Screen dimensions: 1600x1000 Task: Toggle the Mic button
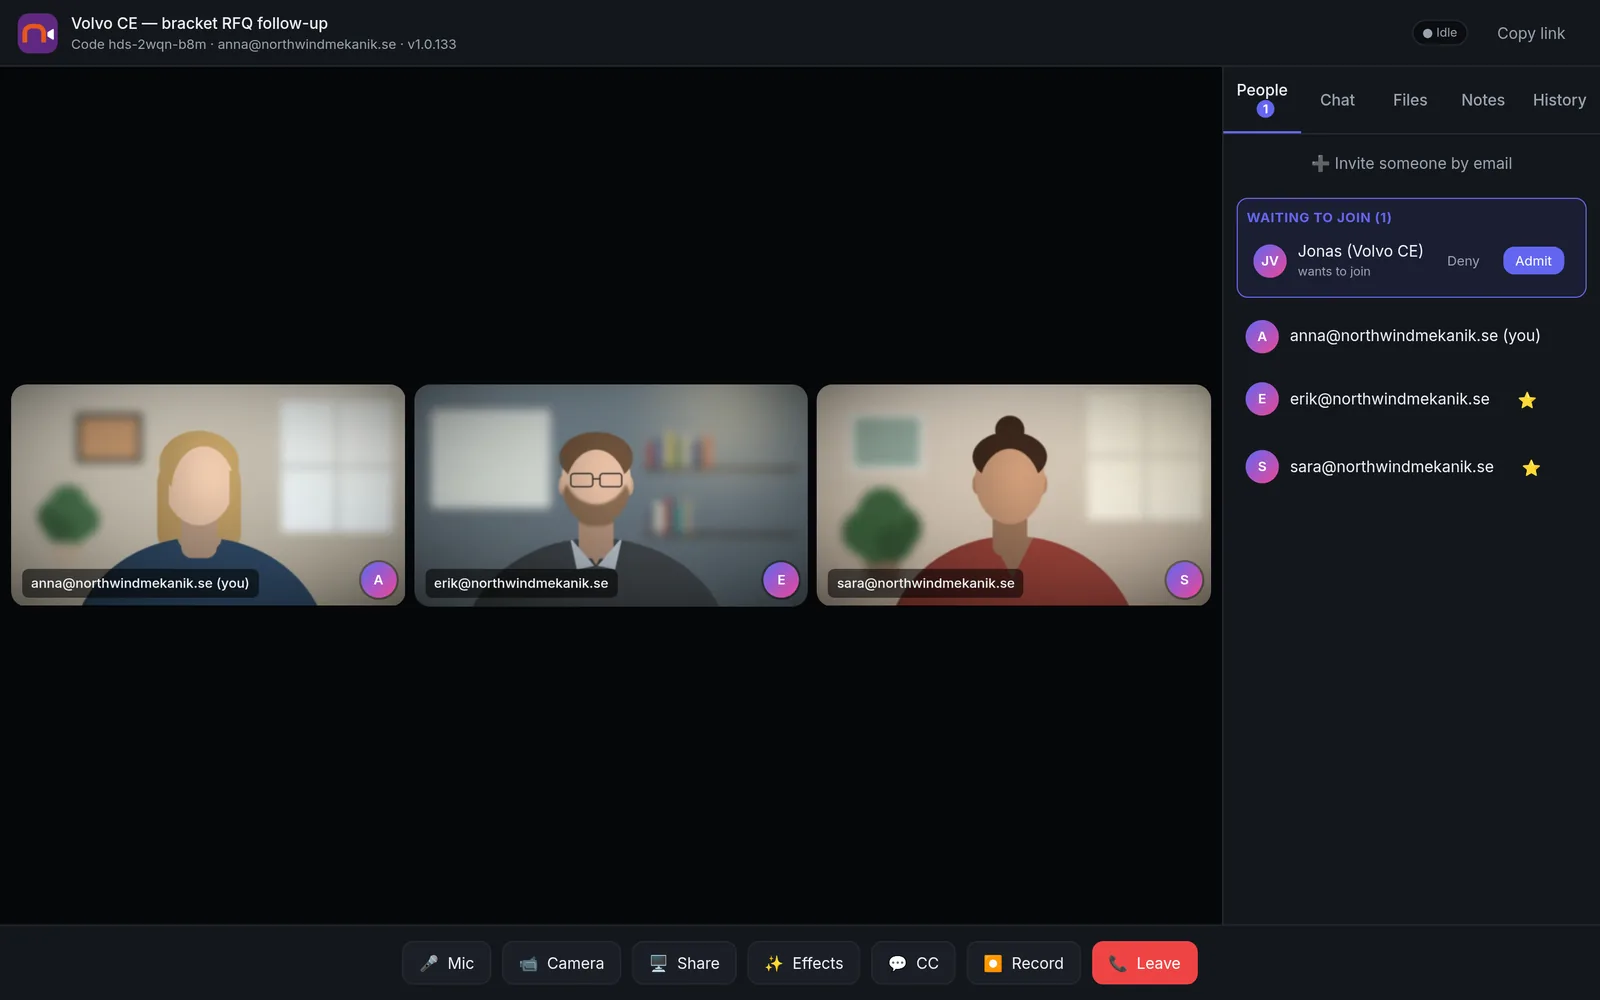(x=446, y=963)
